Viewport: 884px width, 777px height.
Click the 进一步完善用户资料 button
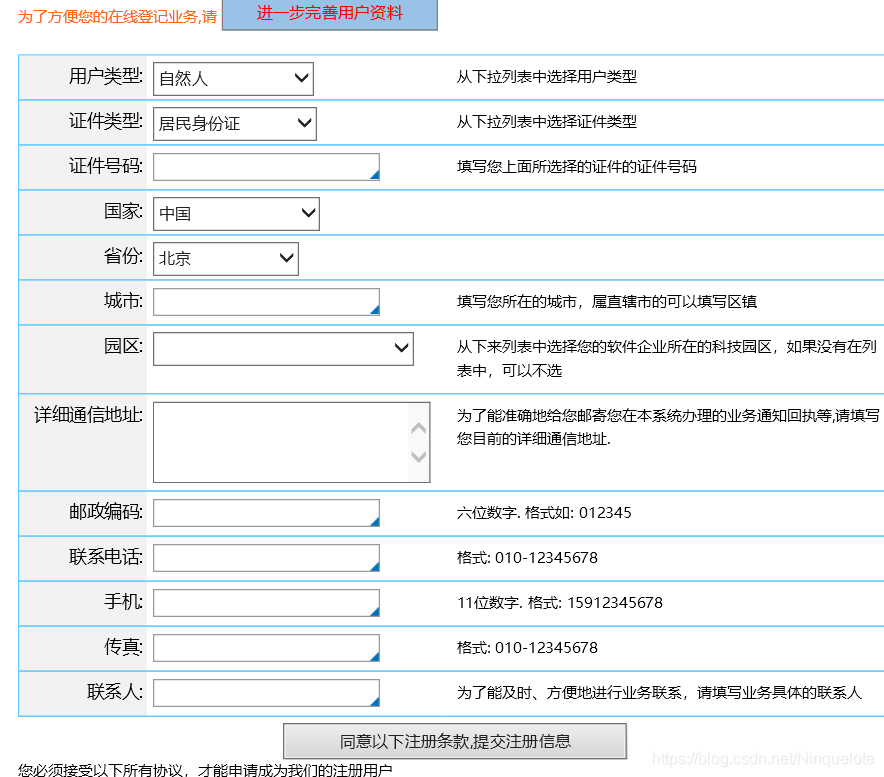click(x=330, y=15)
